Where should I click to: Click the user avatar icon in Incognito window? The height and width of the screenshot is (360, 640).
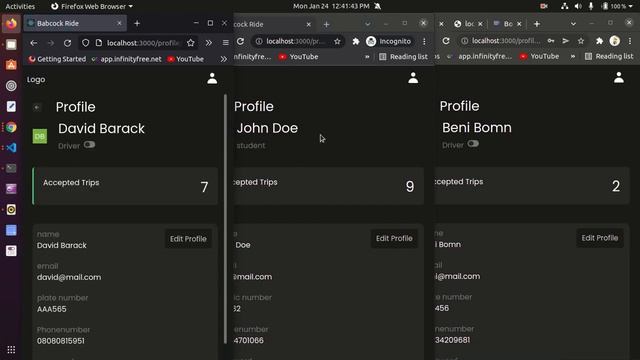[x=413, y=78]
